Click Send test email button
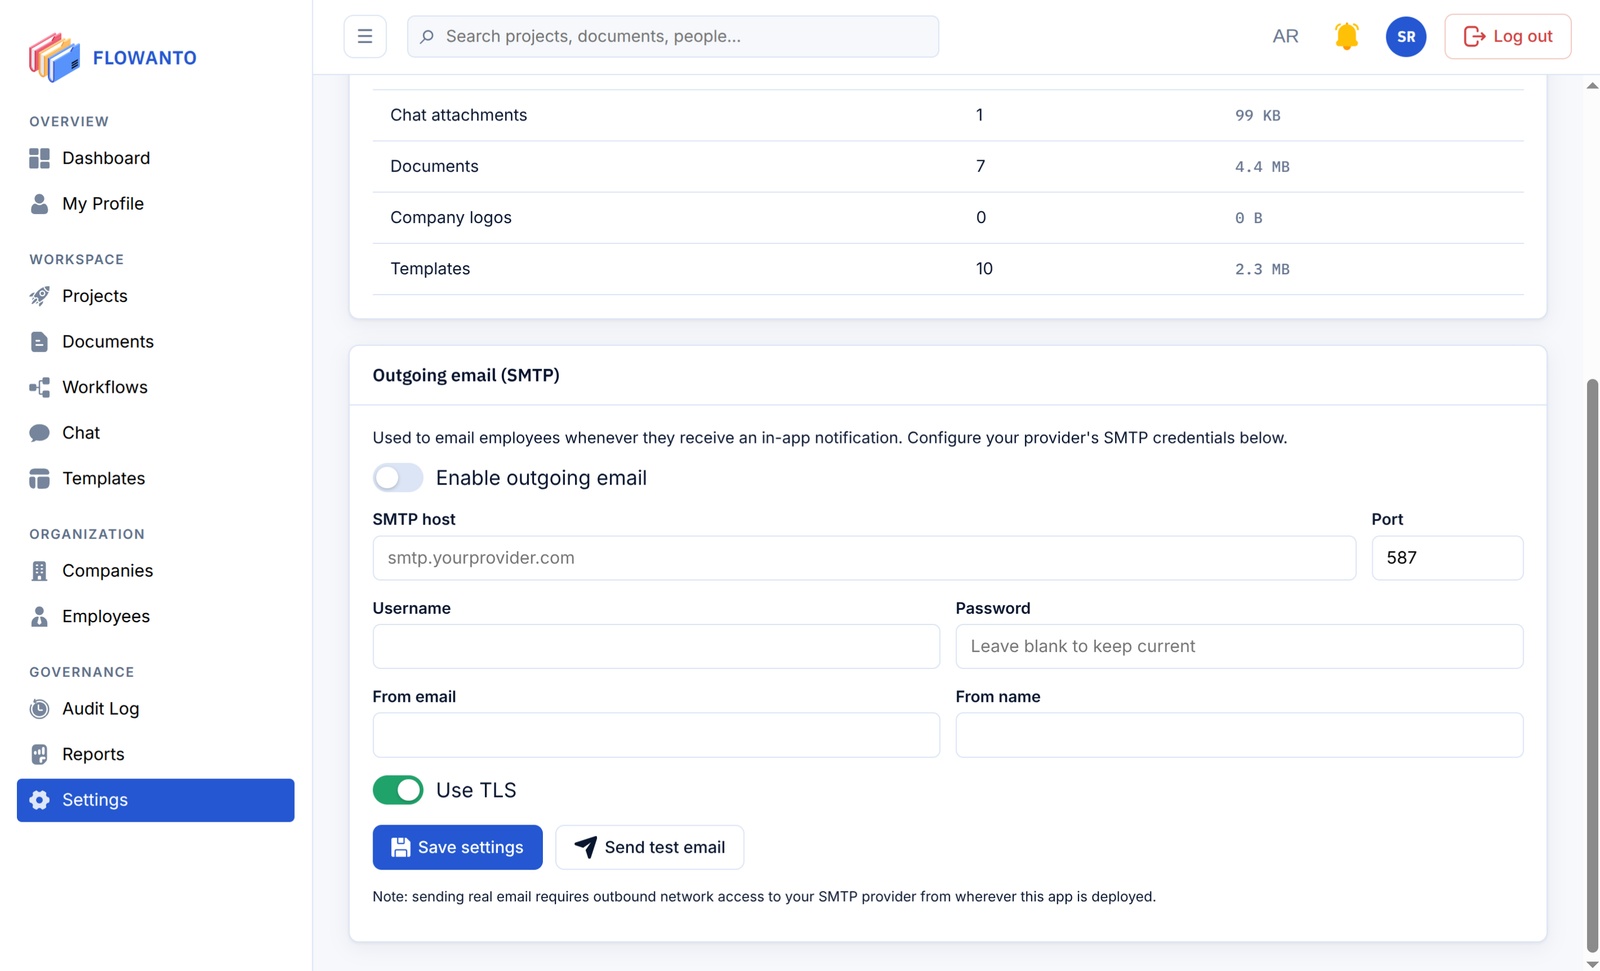Screen dimensions: 1600x971 (x=650, y=847)
